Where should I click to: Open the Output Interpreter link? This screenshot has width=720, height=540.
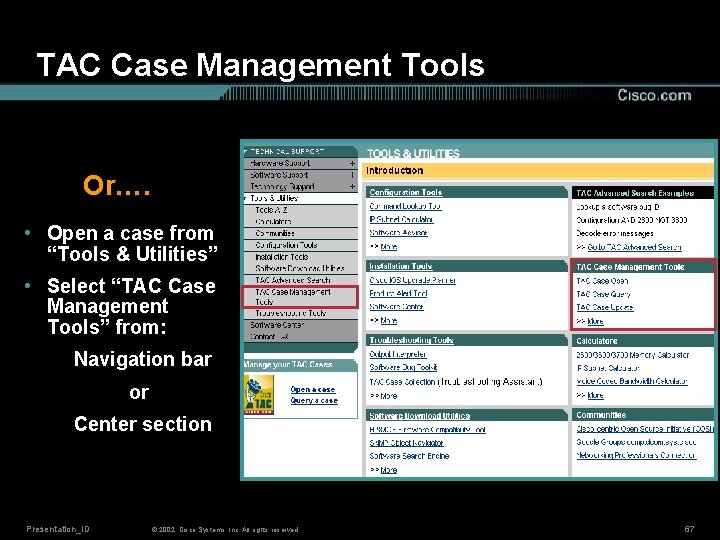pyautogui.click(x=398, y=354)
